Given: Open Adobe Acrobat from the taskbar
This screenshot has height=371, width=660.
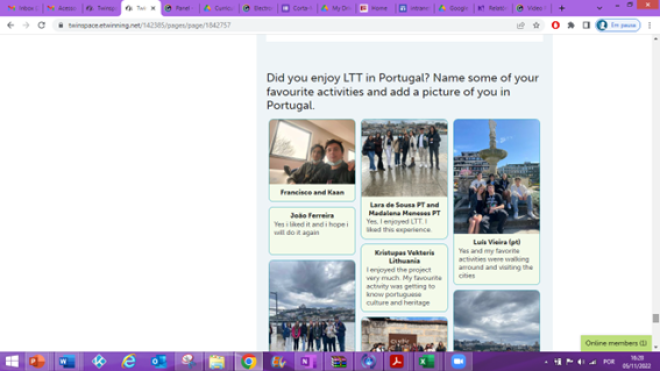Looking at the screenshot, I should (397, 362).
